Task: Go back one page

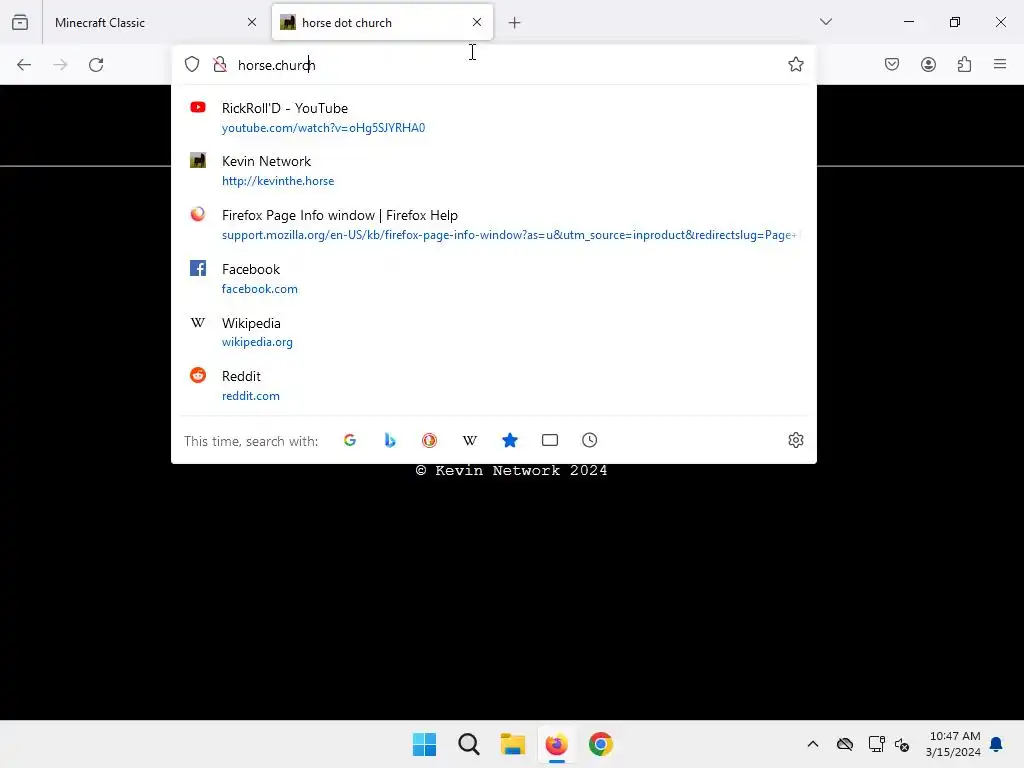Action: (x=24, y=65)
